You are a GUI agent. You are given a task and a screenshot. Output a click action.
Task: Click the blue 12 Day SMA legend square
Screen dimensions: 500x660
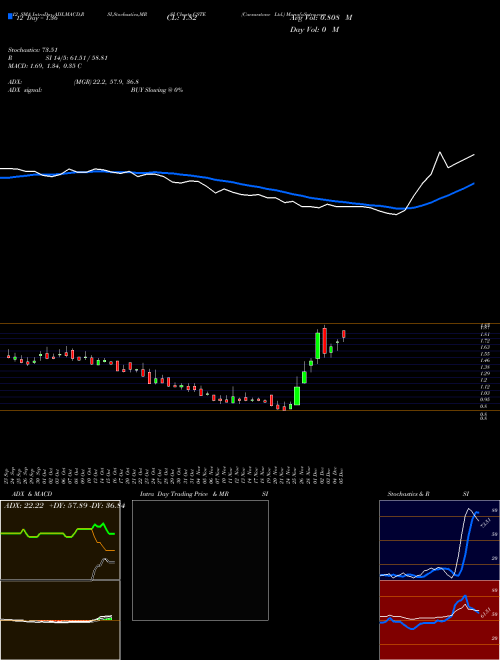pyautogui.click(x=10, y=17)
